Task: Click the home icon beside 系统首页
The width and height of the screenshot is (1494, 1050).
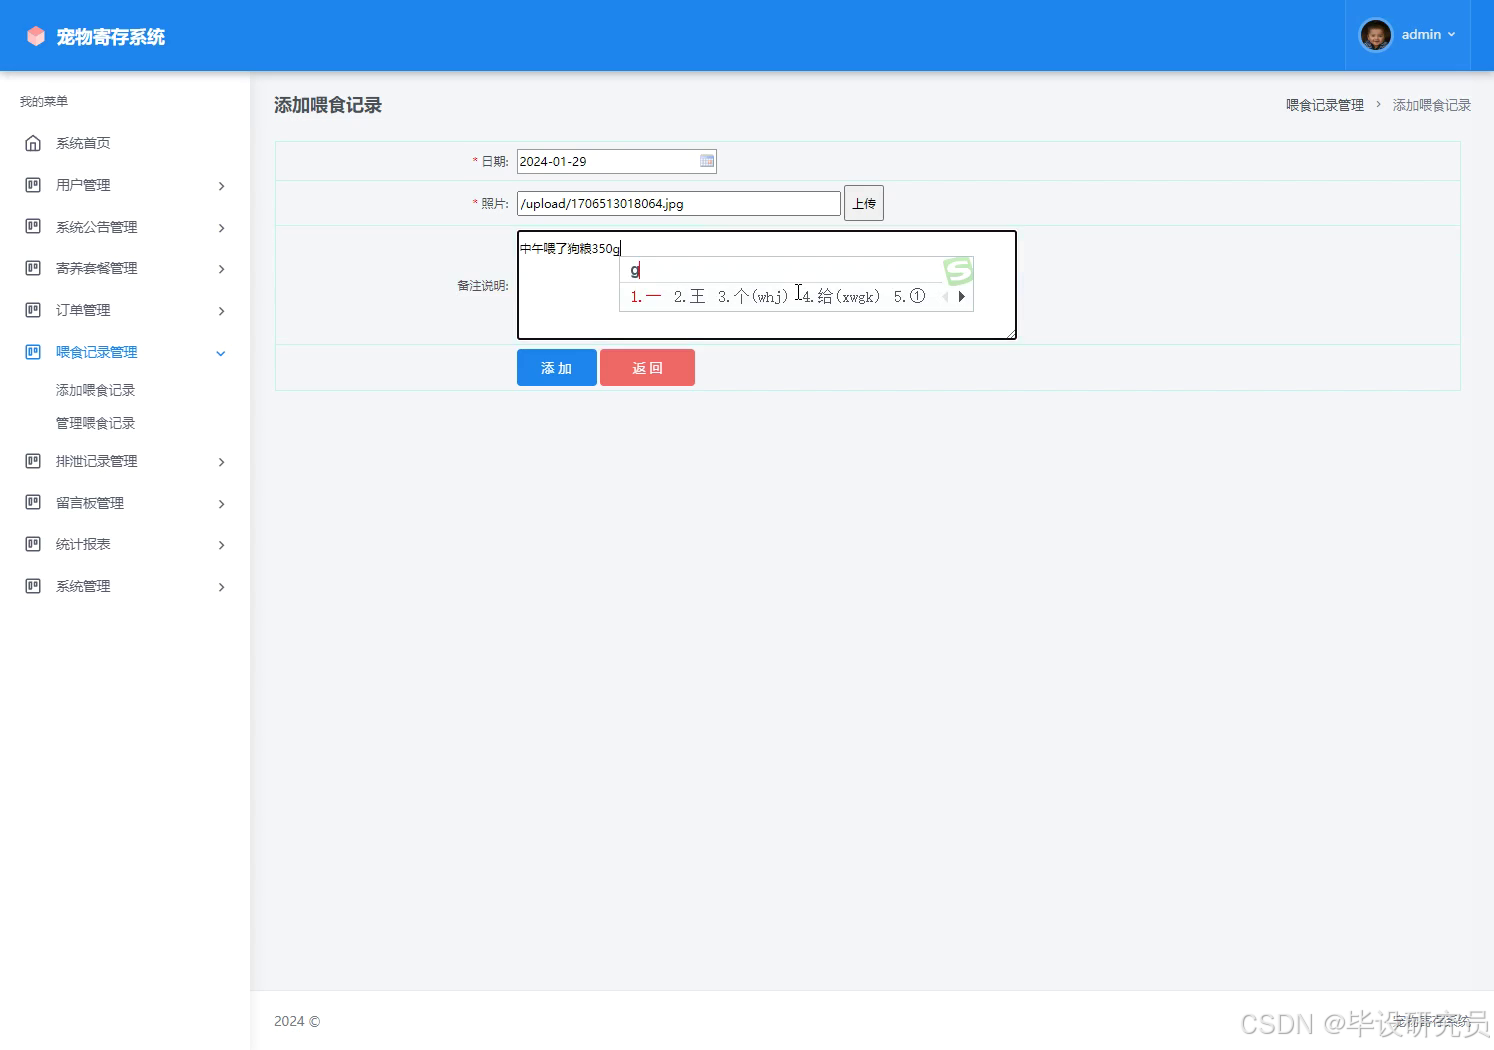Action: (x=33, y=143)
